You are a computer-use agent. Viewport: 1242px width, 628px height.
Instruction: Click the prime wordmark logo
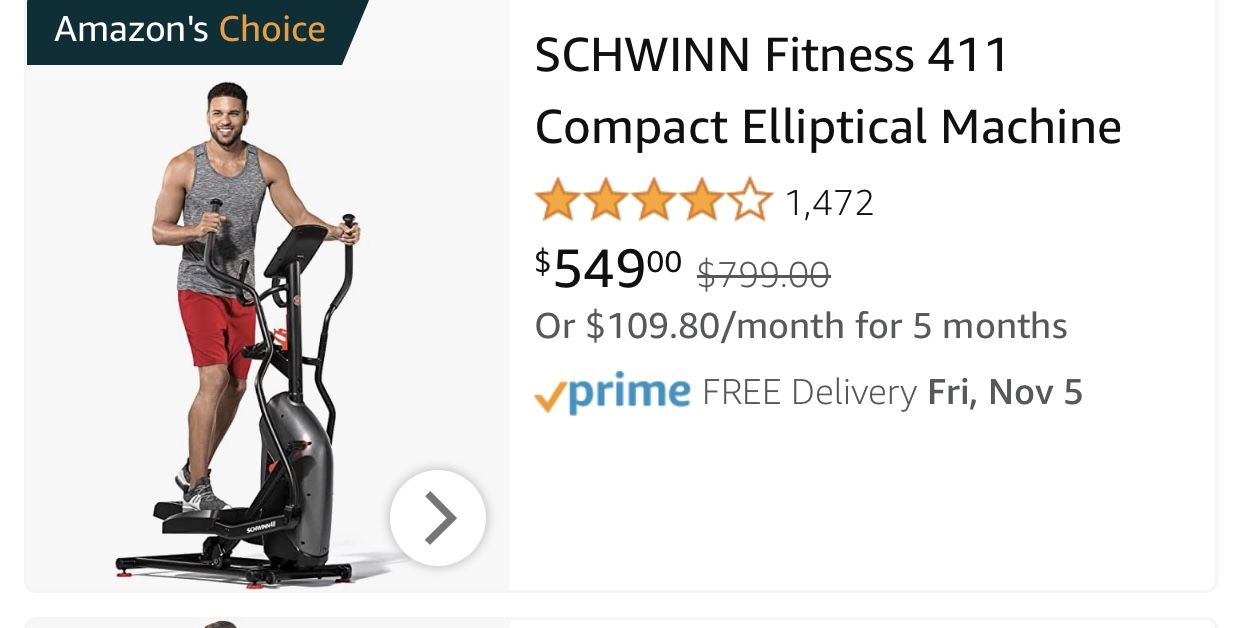625,392
